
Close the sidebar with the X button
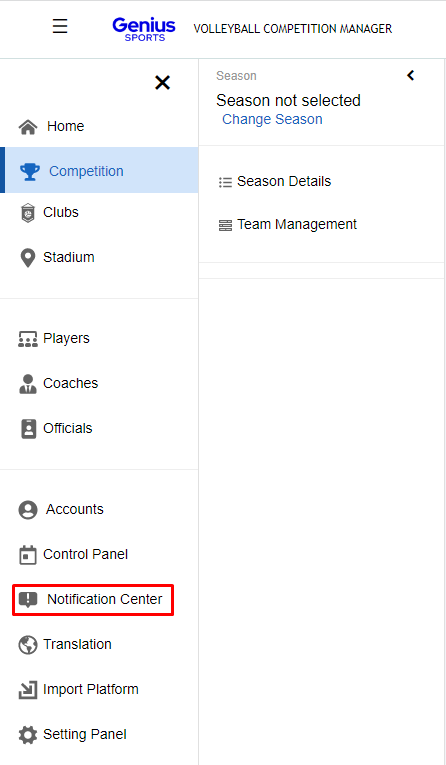[x=162, y=82]
